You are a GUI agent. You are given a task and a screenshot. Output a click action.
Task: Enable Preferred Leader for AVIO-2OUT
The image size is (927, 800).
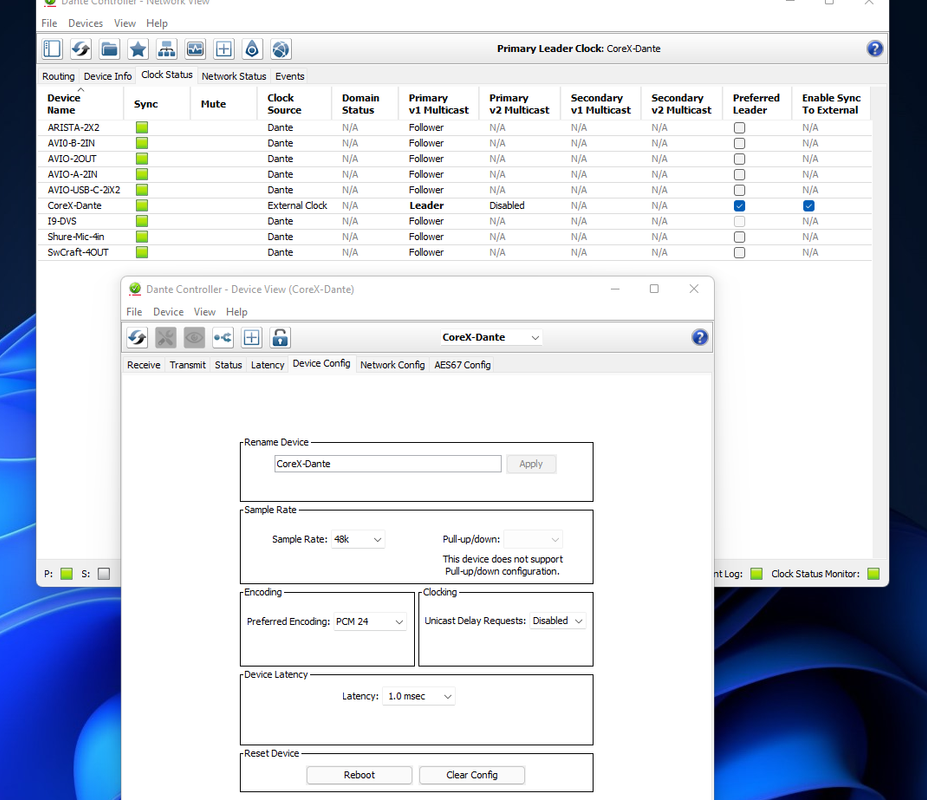(x=739, y=159)
